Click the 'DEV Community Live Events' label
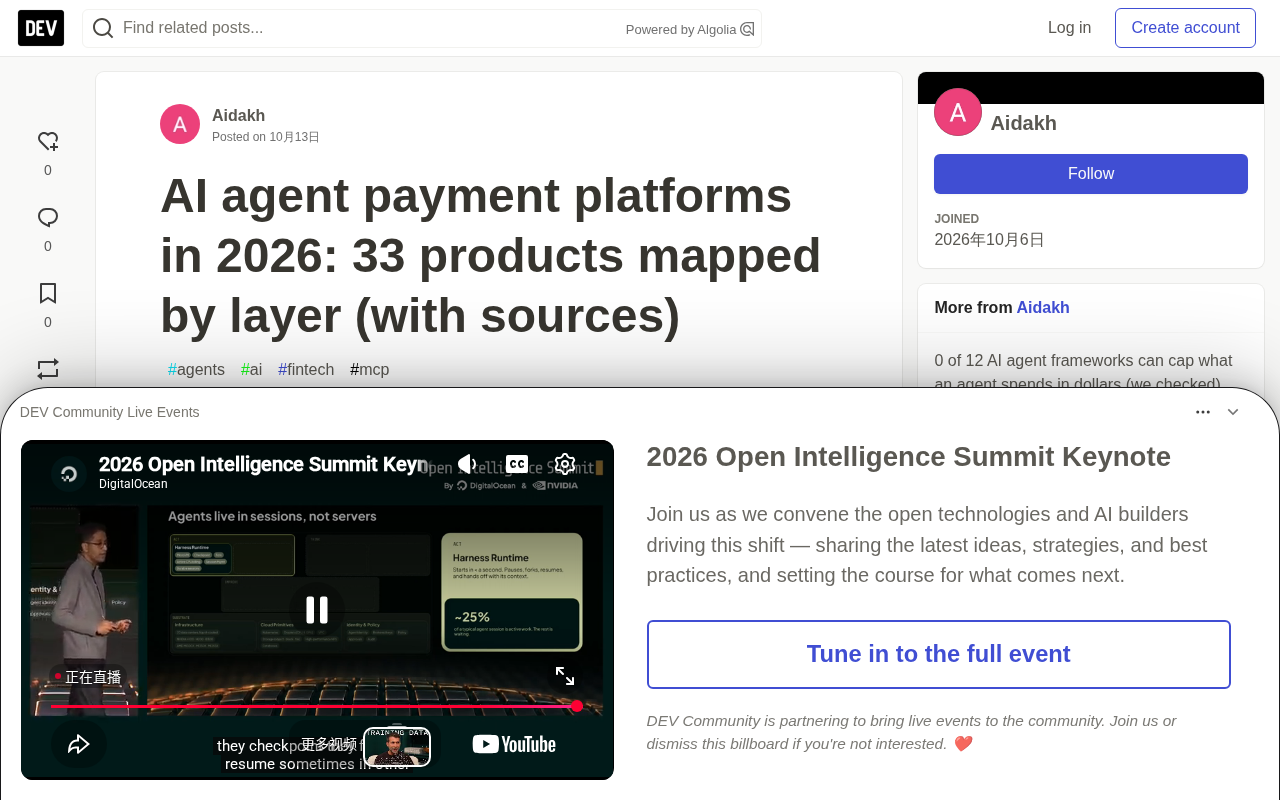 coord(110,412)
